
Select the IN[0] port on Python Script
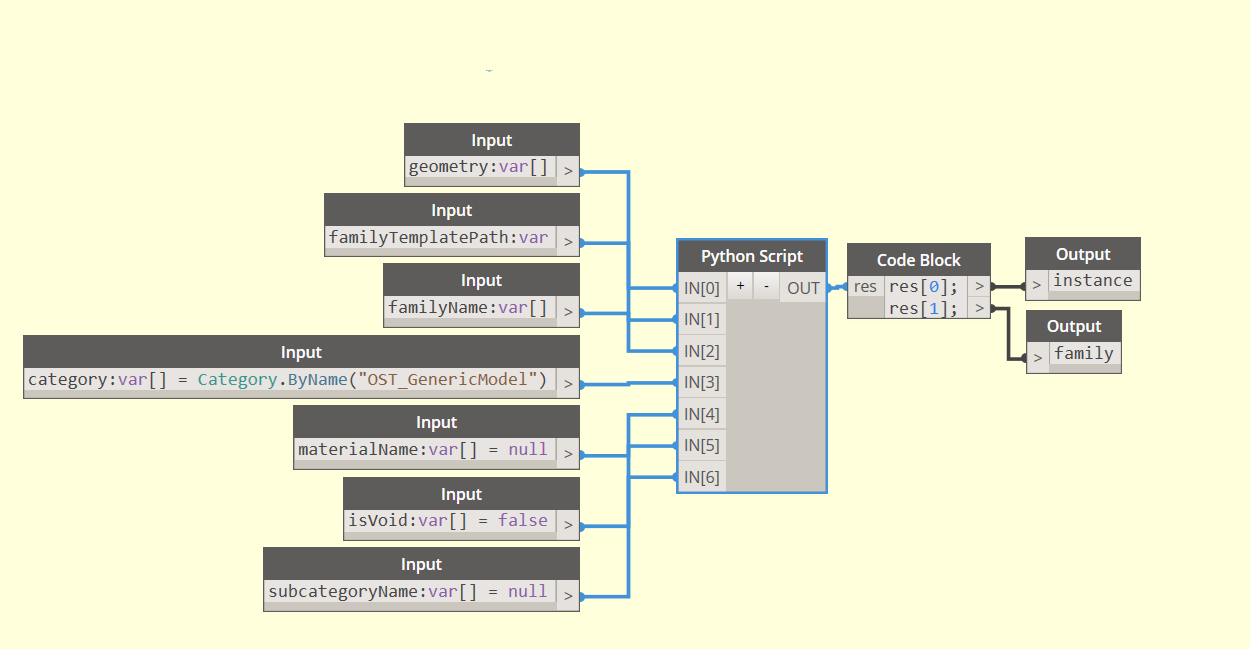pyautogui.click(x=702, y=288)
